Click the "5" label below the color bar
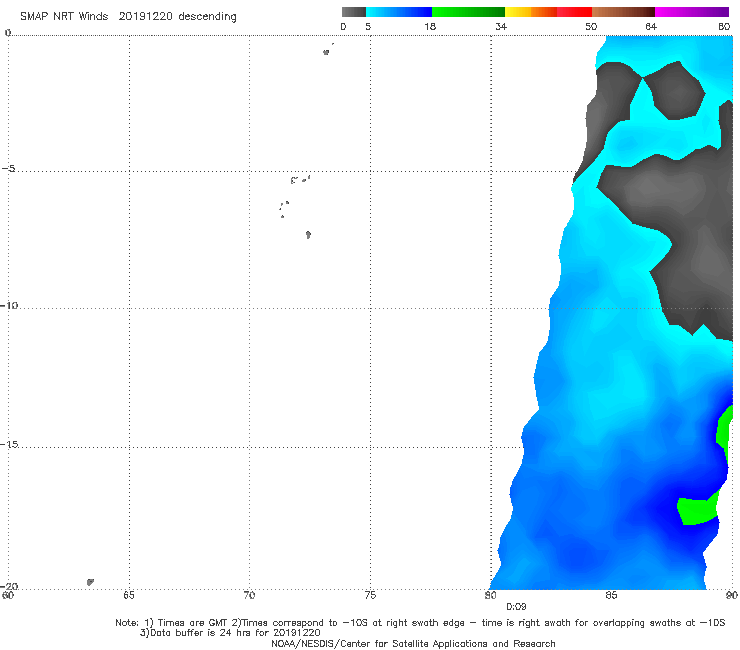 click(x=368, y=26)
